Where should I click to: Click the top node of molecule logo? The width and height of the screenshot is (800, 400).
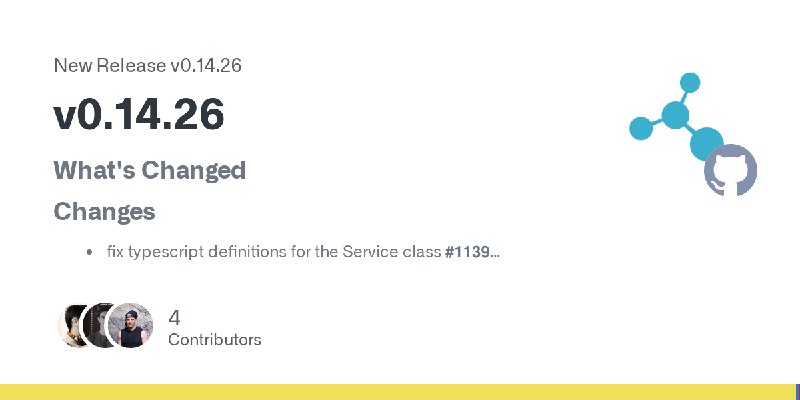pyautogui.click(x=690, y=83)
